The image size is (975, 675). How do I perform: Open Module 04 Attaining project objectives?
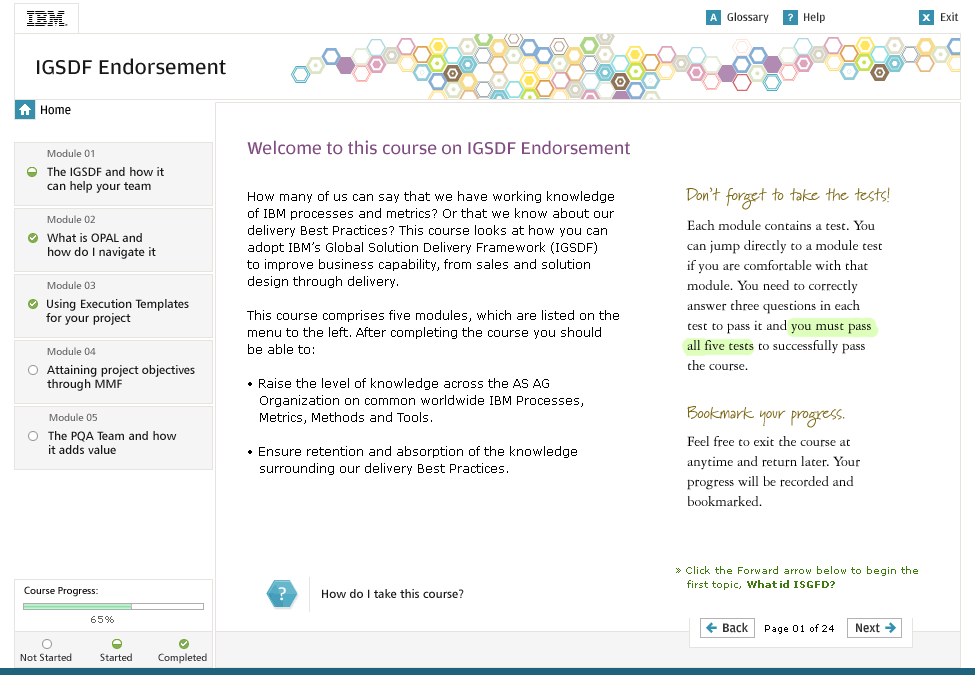click(x=114, y=372)
